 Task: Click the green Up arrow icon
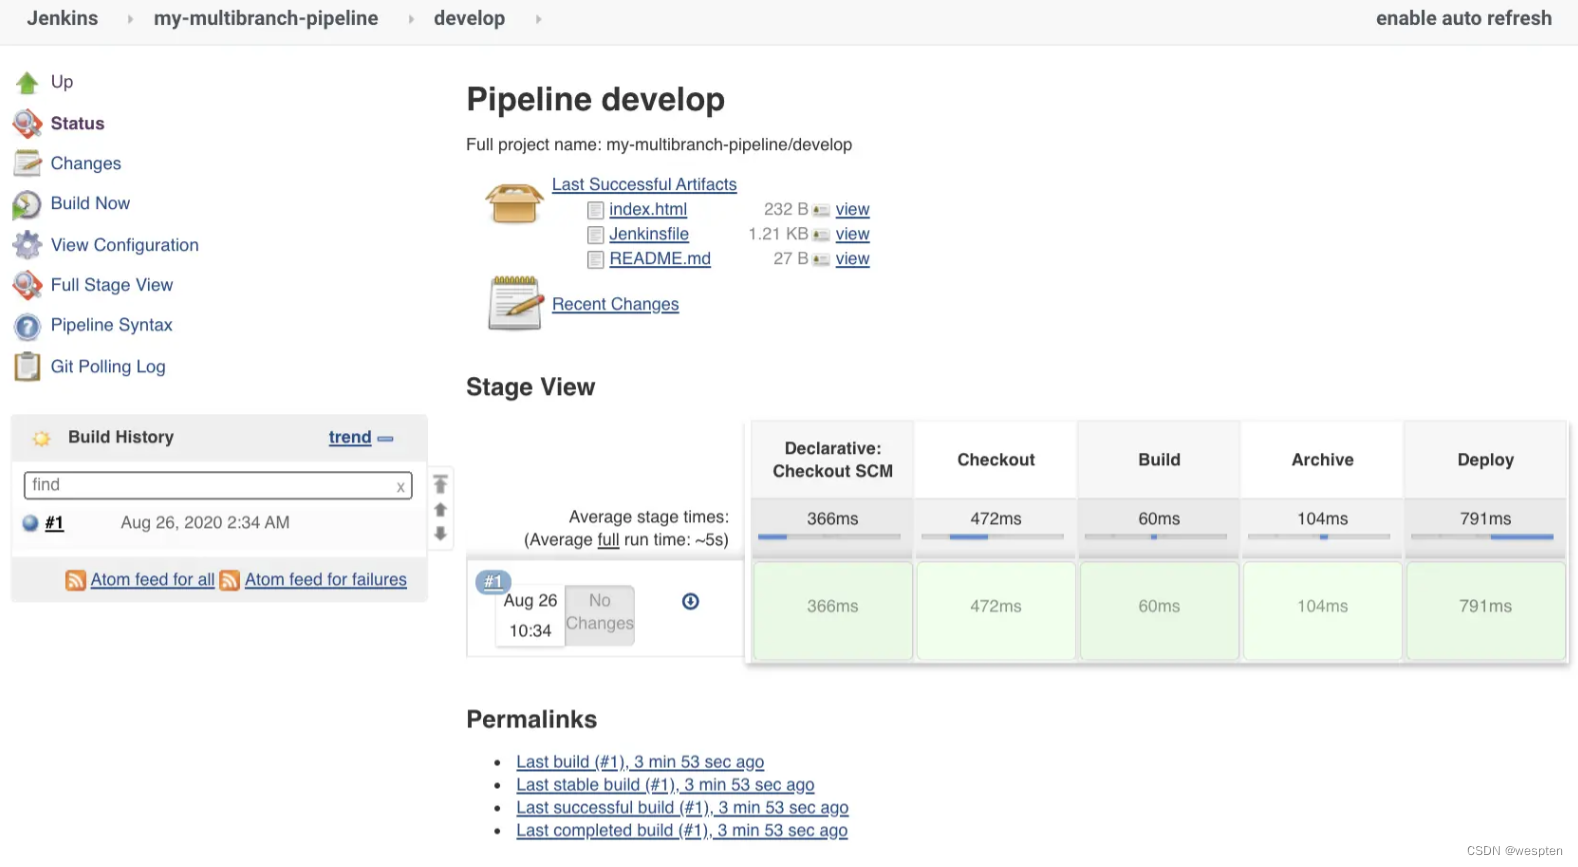click(27, 82)
